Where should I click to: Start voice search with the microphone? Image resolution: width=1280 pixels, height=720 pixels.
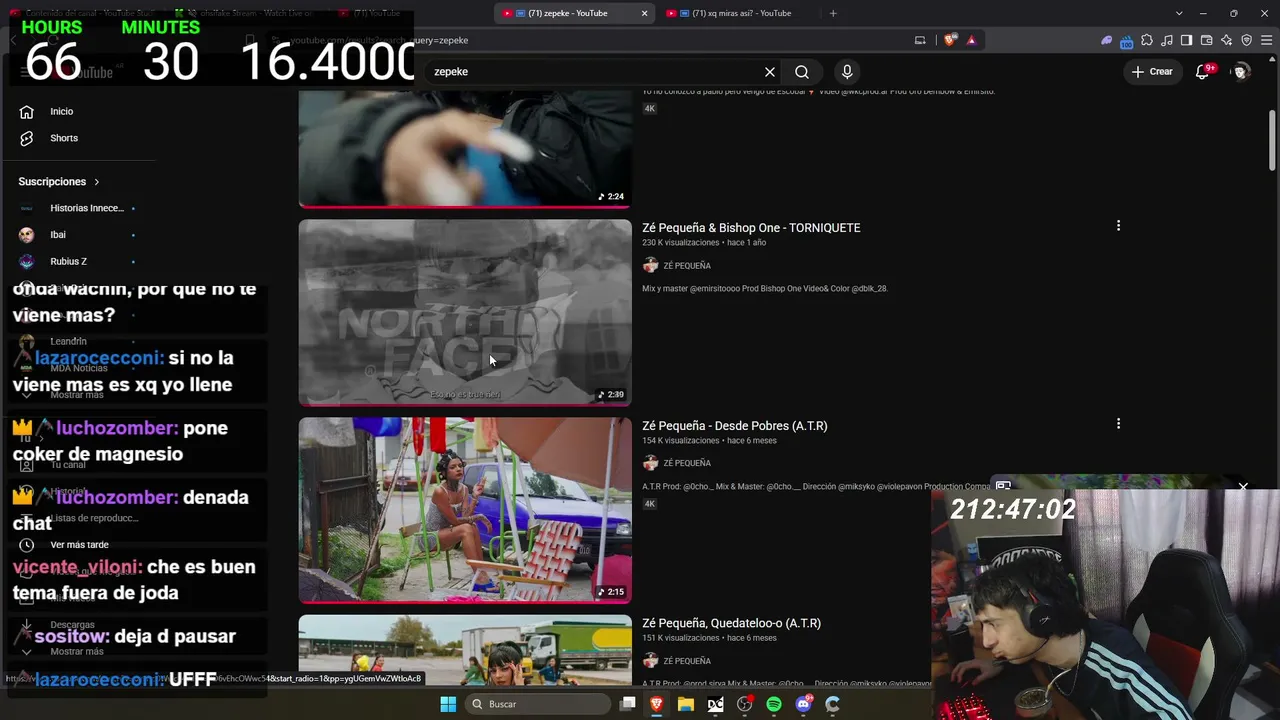point(847,72)
